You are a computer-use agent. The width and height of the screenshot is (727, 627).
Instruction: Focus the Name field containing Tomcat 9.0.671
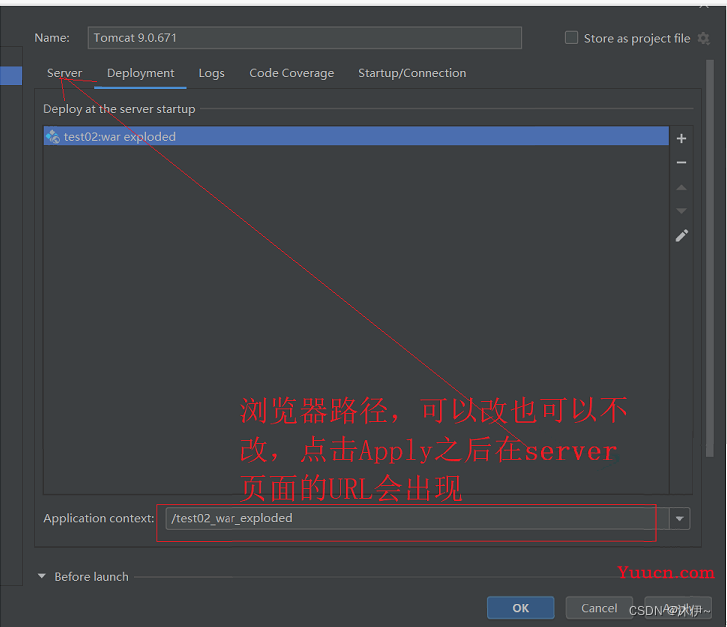[x=305, y=38]
